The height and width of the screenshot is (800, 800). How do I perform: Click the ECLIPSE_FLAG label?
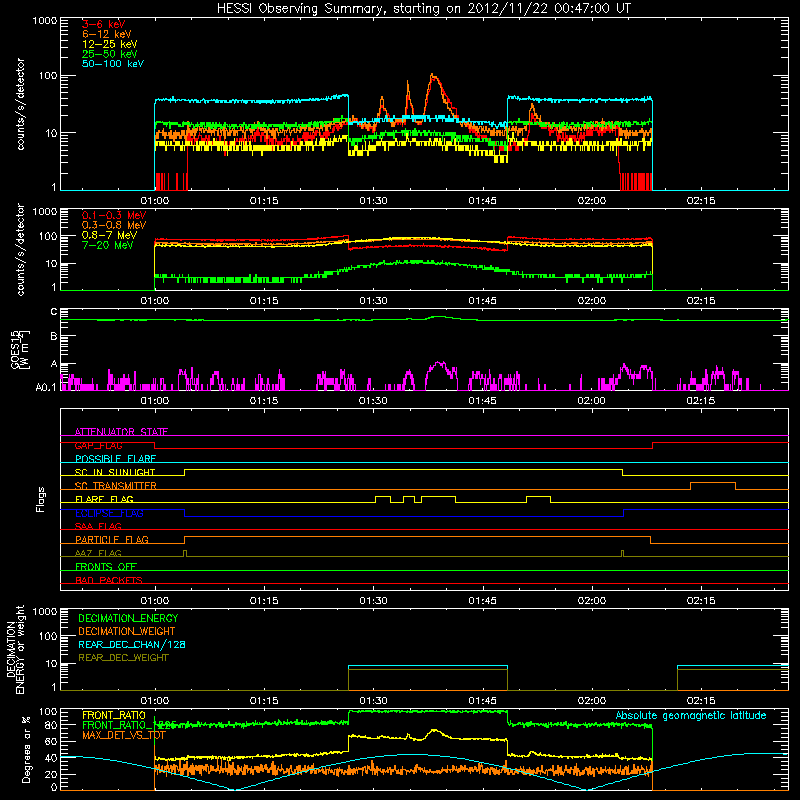point(109,513)
